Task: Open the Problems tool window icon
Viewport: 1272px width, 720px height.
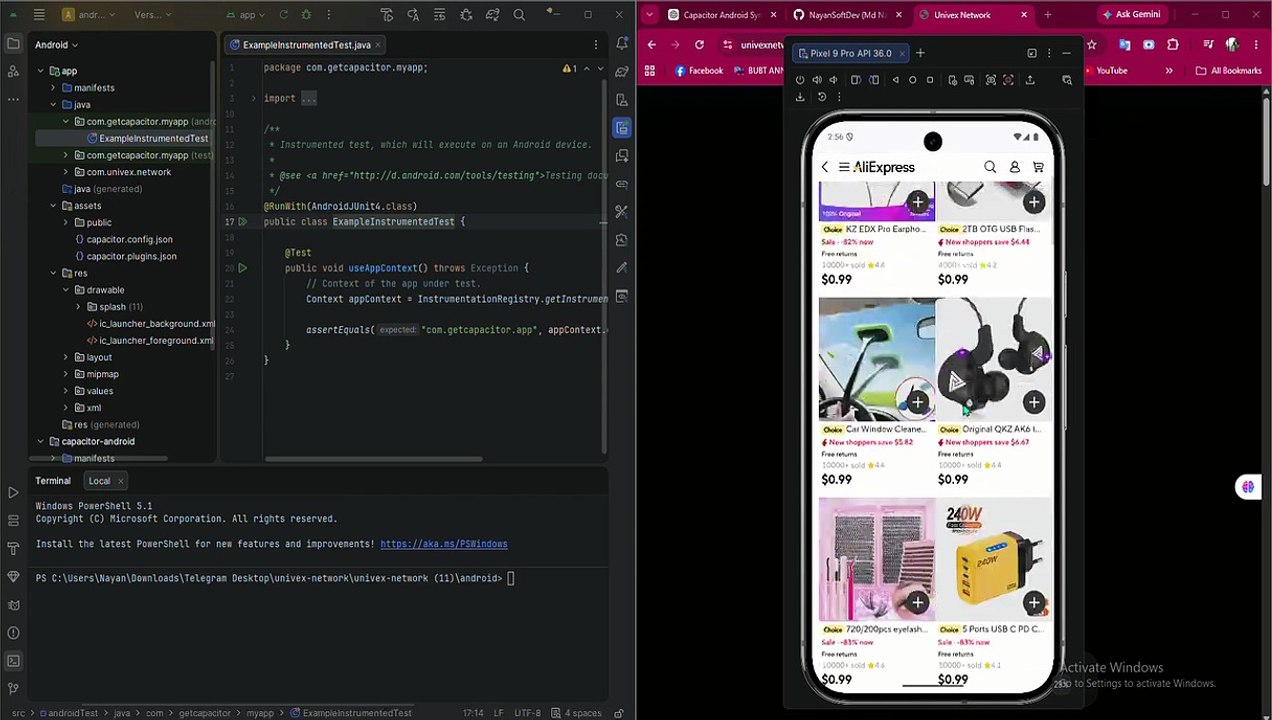Action: (13, 632)
